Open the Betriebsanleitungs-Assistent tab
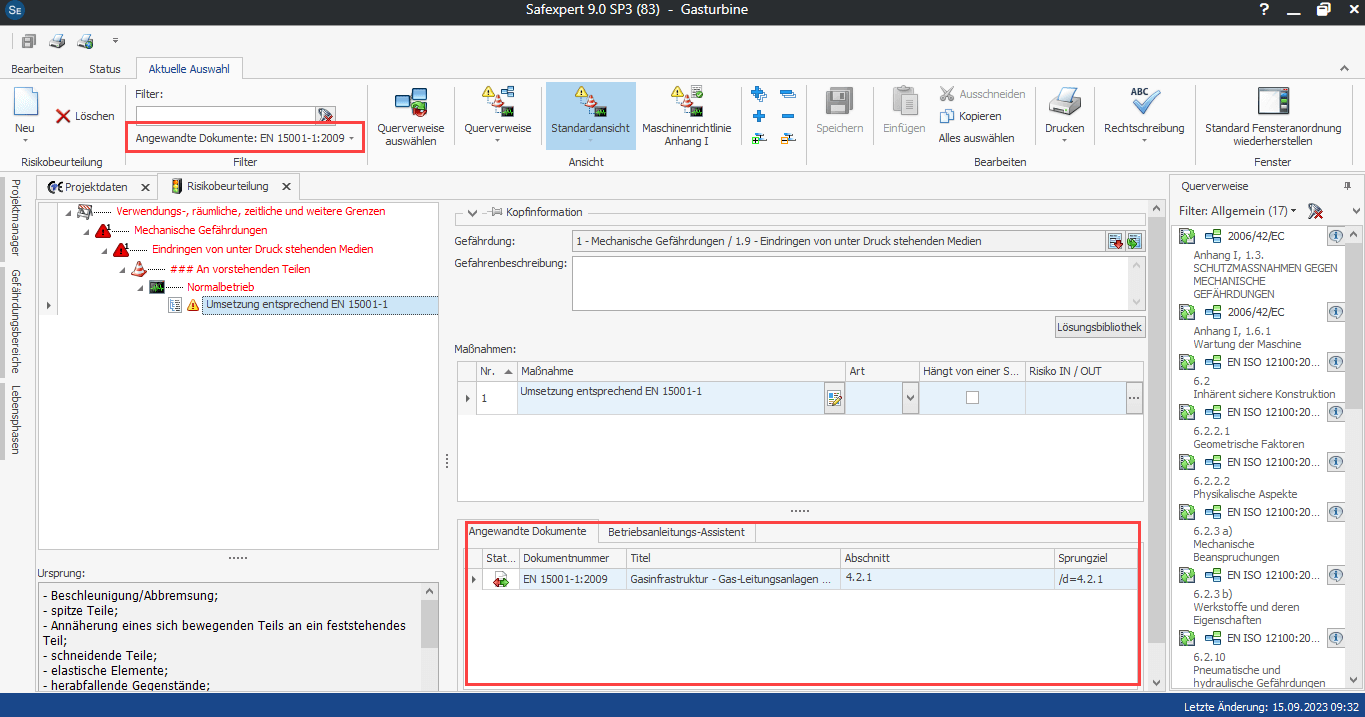The width and height of the screenshot is (1365, 717). point(676,532)
